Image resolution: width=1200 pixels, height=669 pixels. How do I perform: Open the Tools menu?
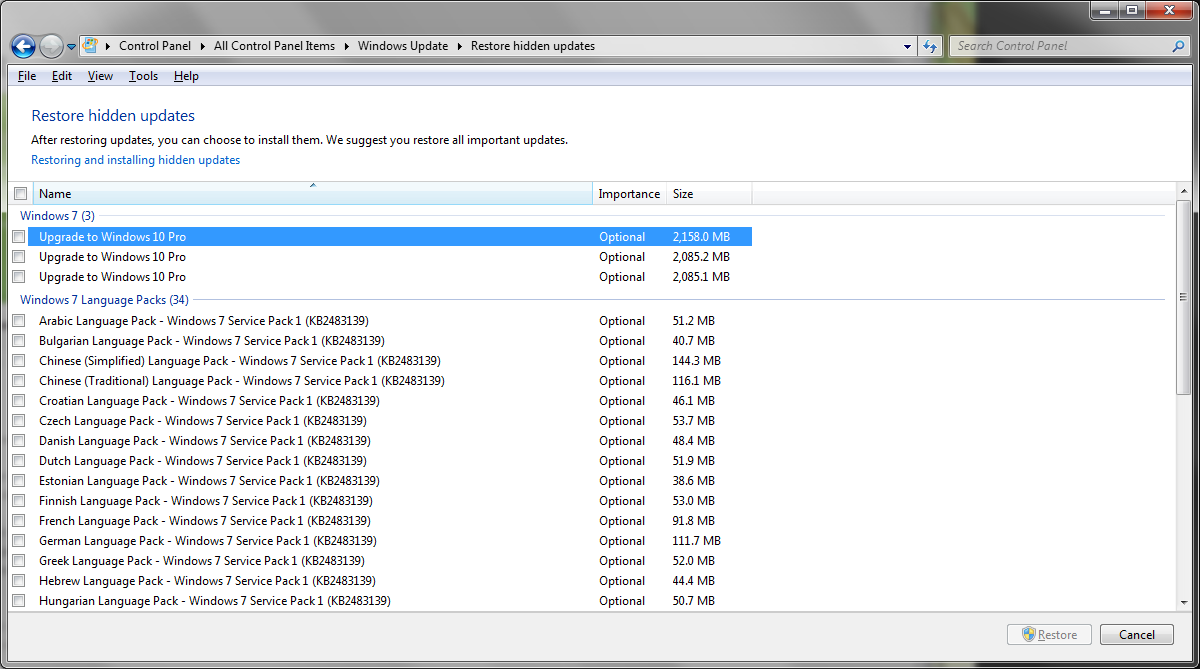[143, 76]
